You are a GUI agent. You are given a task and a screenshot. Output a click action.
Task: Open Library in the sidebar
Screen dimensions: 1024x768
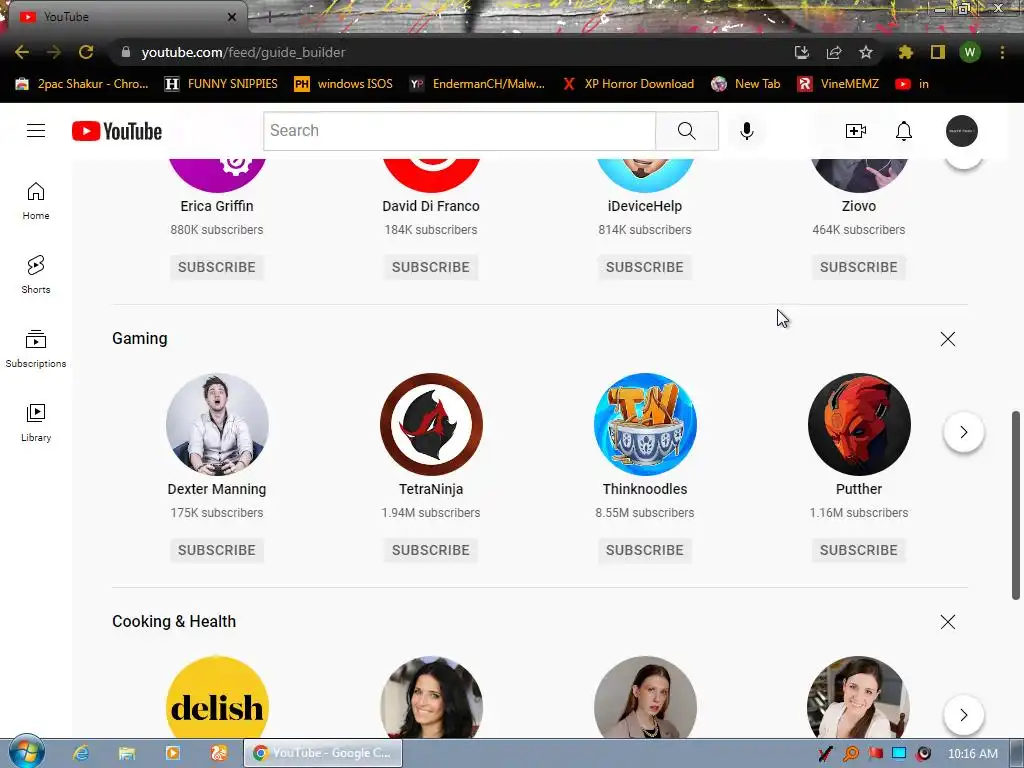(36, 423)
